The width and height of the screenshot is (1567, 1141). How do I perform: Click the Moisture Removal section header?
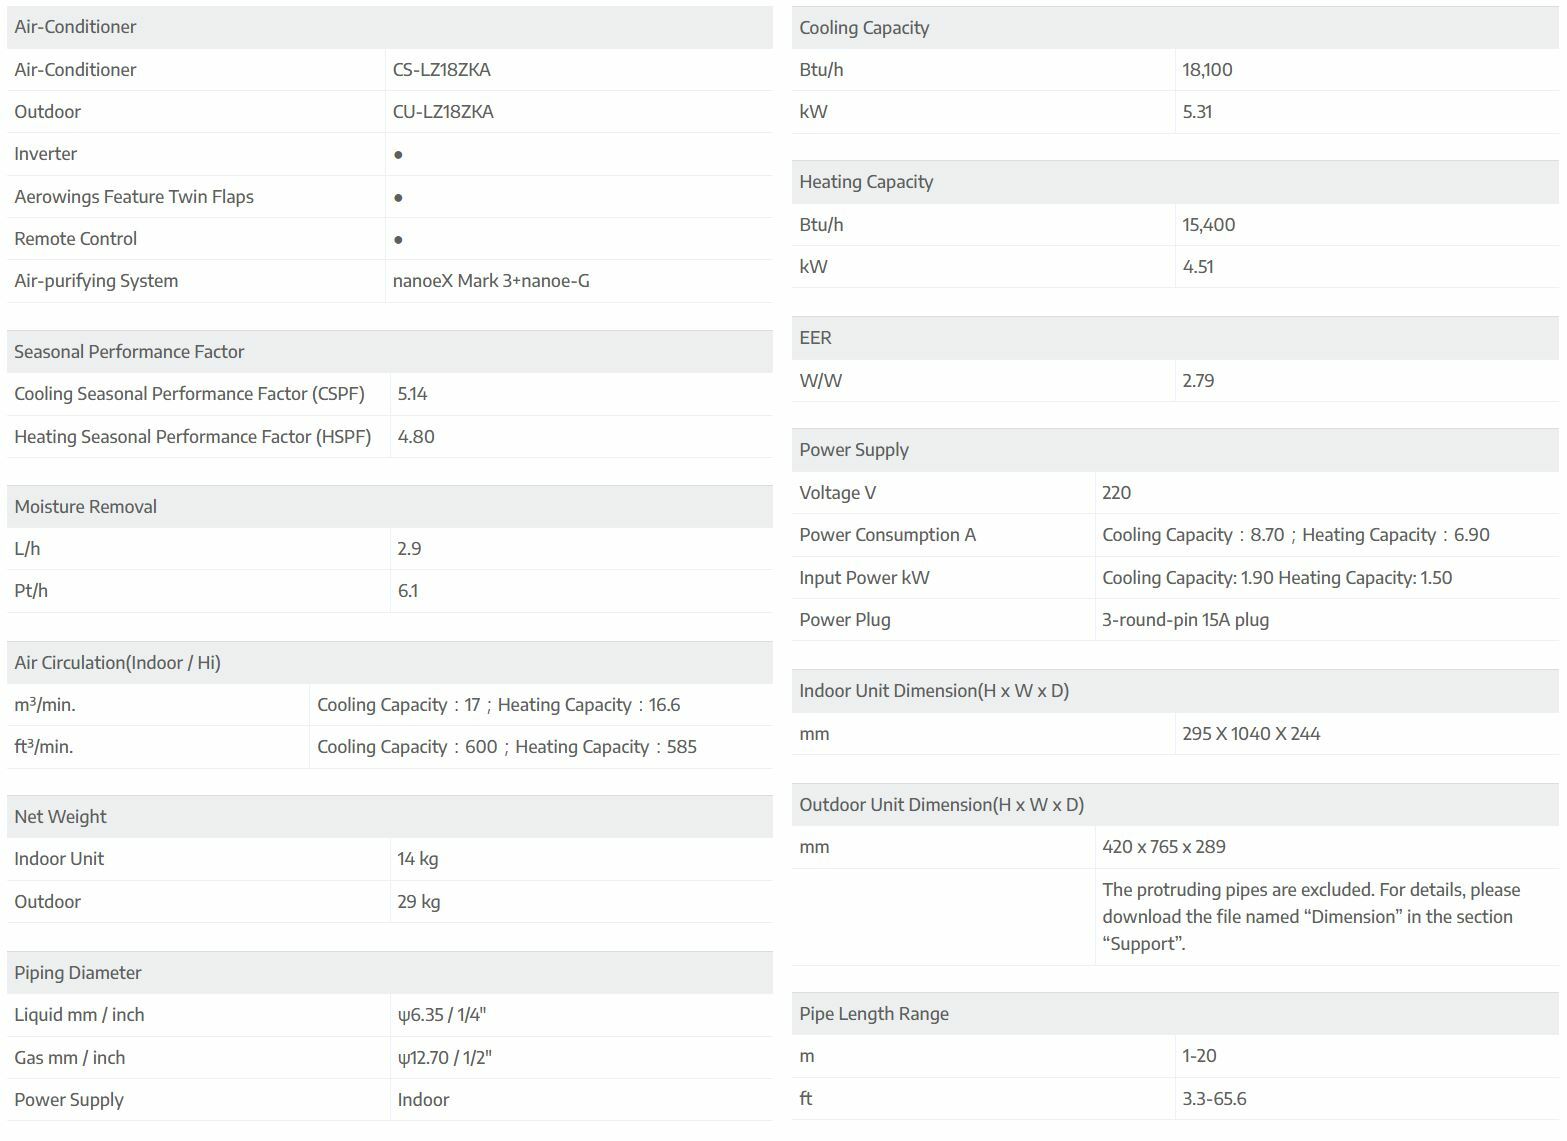(x=86, y=507)
